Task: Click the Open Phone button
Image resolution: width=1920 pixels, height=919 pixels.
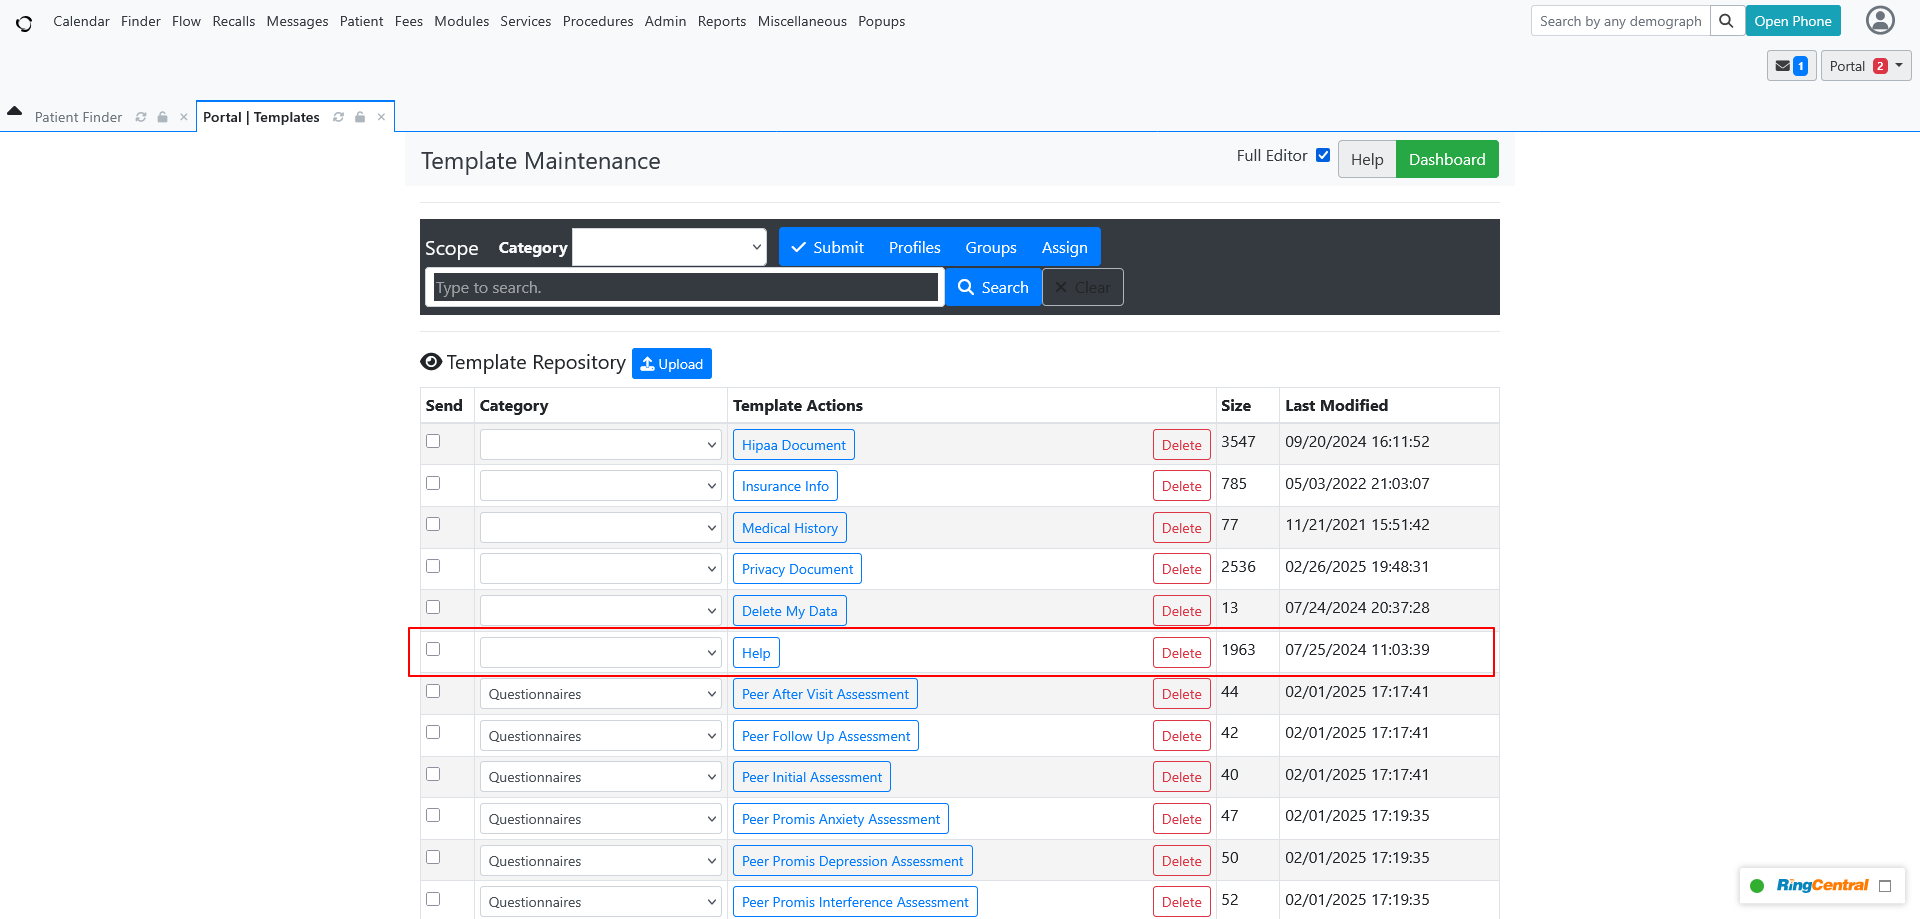Action: (1793, 21)
